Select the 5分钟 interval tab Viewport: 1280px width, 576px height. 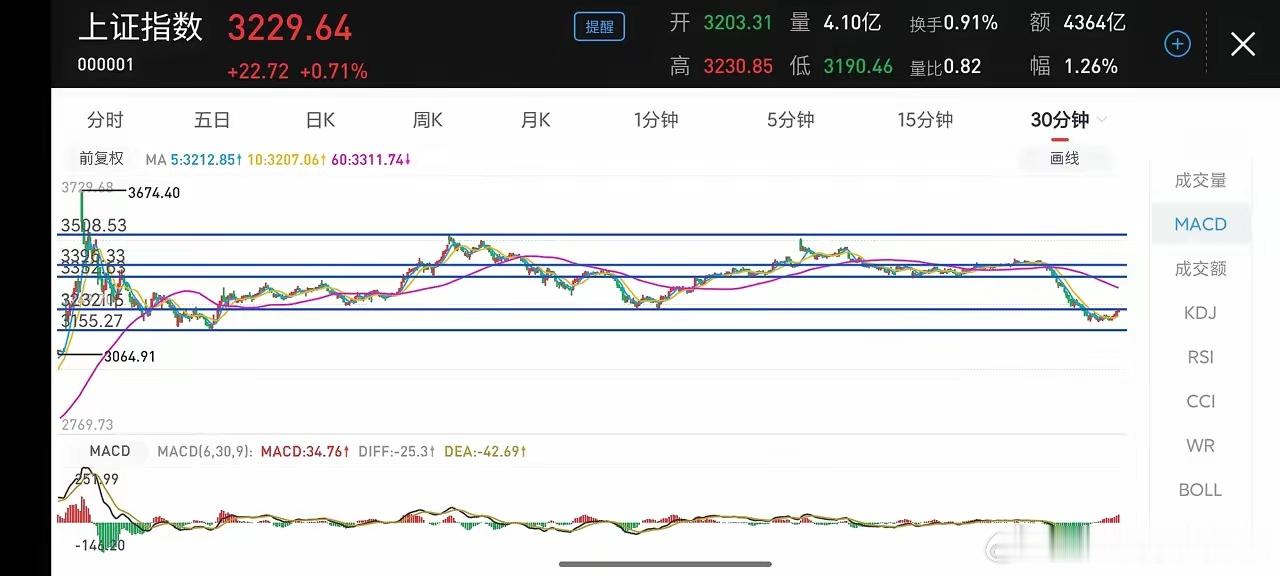[x=790, y=120]
